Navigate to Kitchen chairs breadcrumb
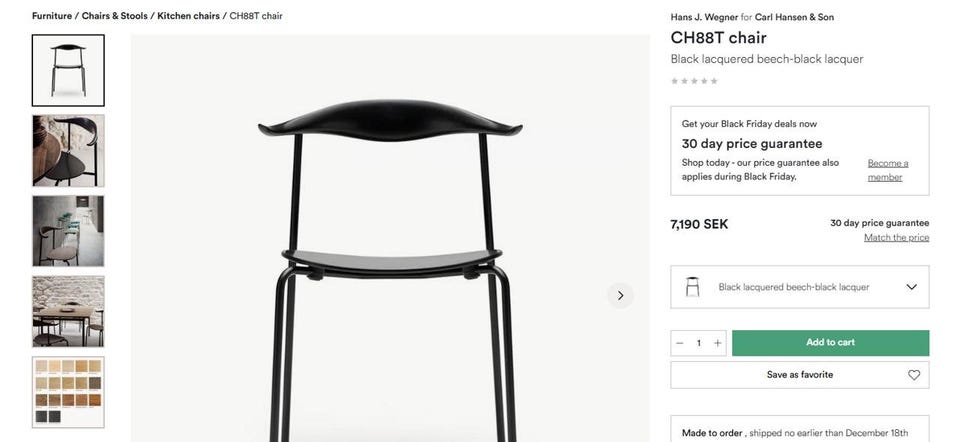The image size is (960, 442). pyautogui.click(x=189, y=16)
